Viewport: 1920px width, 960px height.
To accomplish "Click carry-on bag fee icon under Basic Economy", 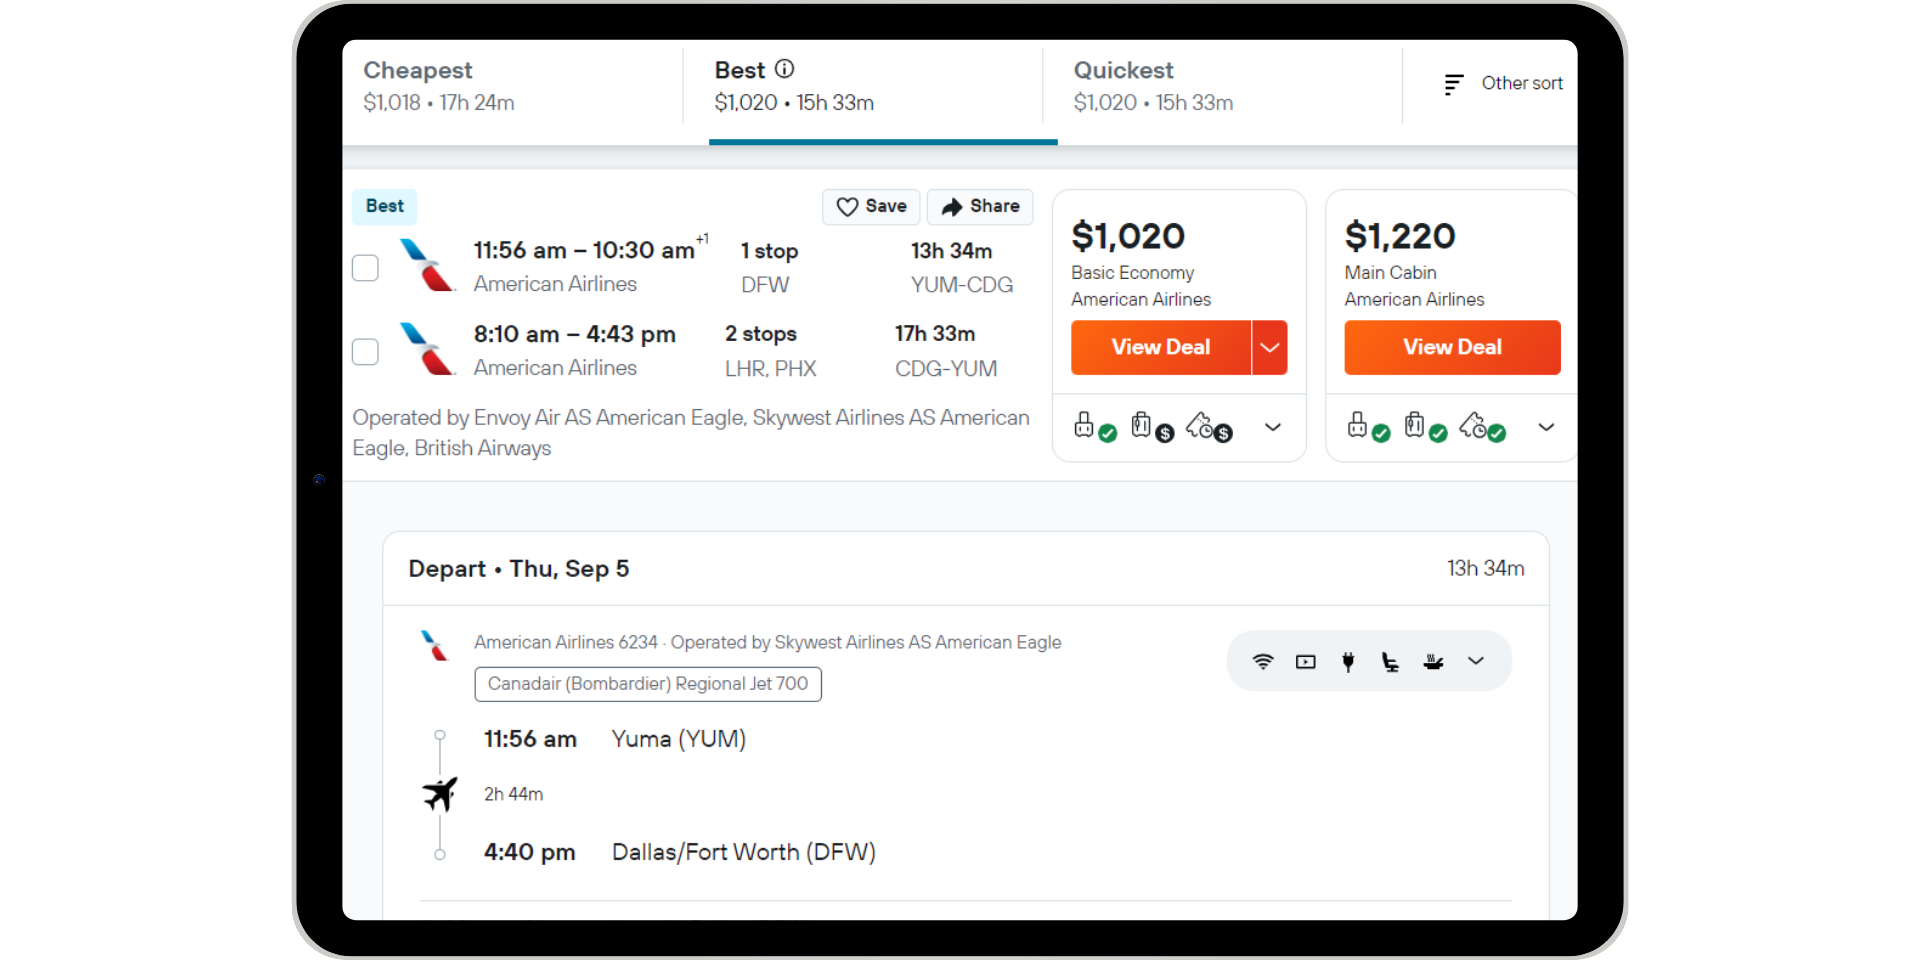I will (x=1151, y=427).
